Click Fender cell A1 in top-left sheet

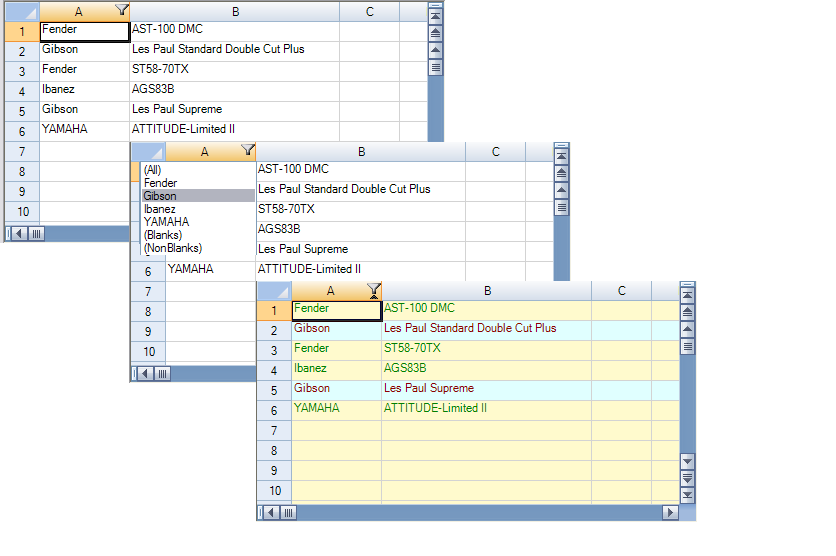tap(85, 31)
